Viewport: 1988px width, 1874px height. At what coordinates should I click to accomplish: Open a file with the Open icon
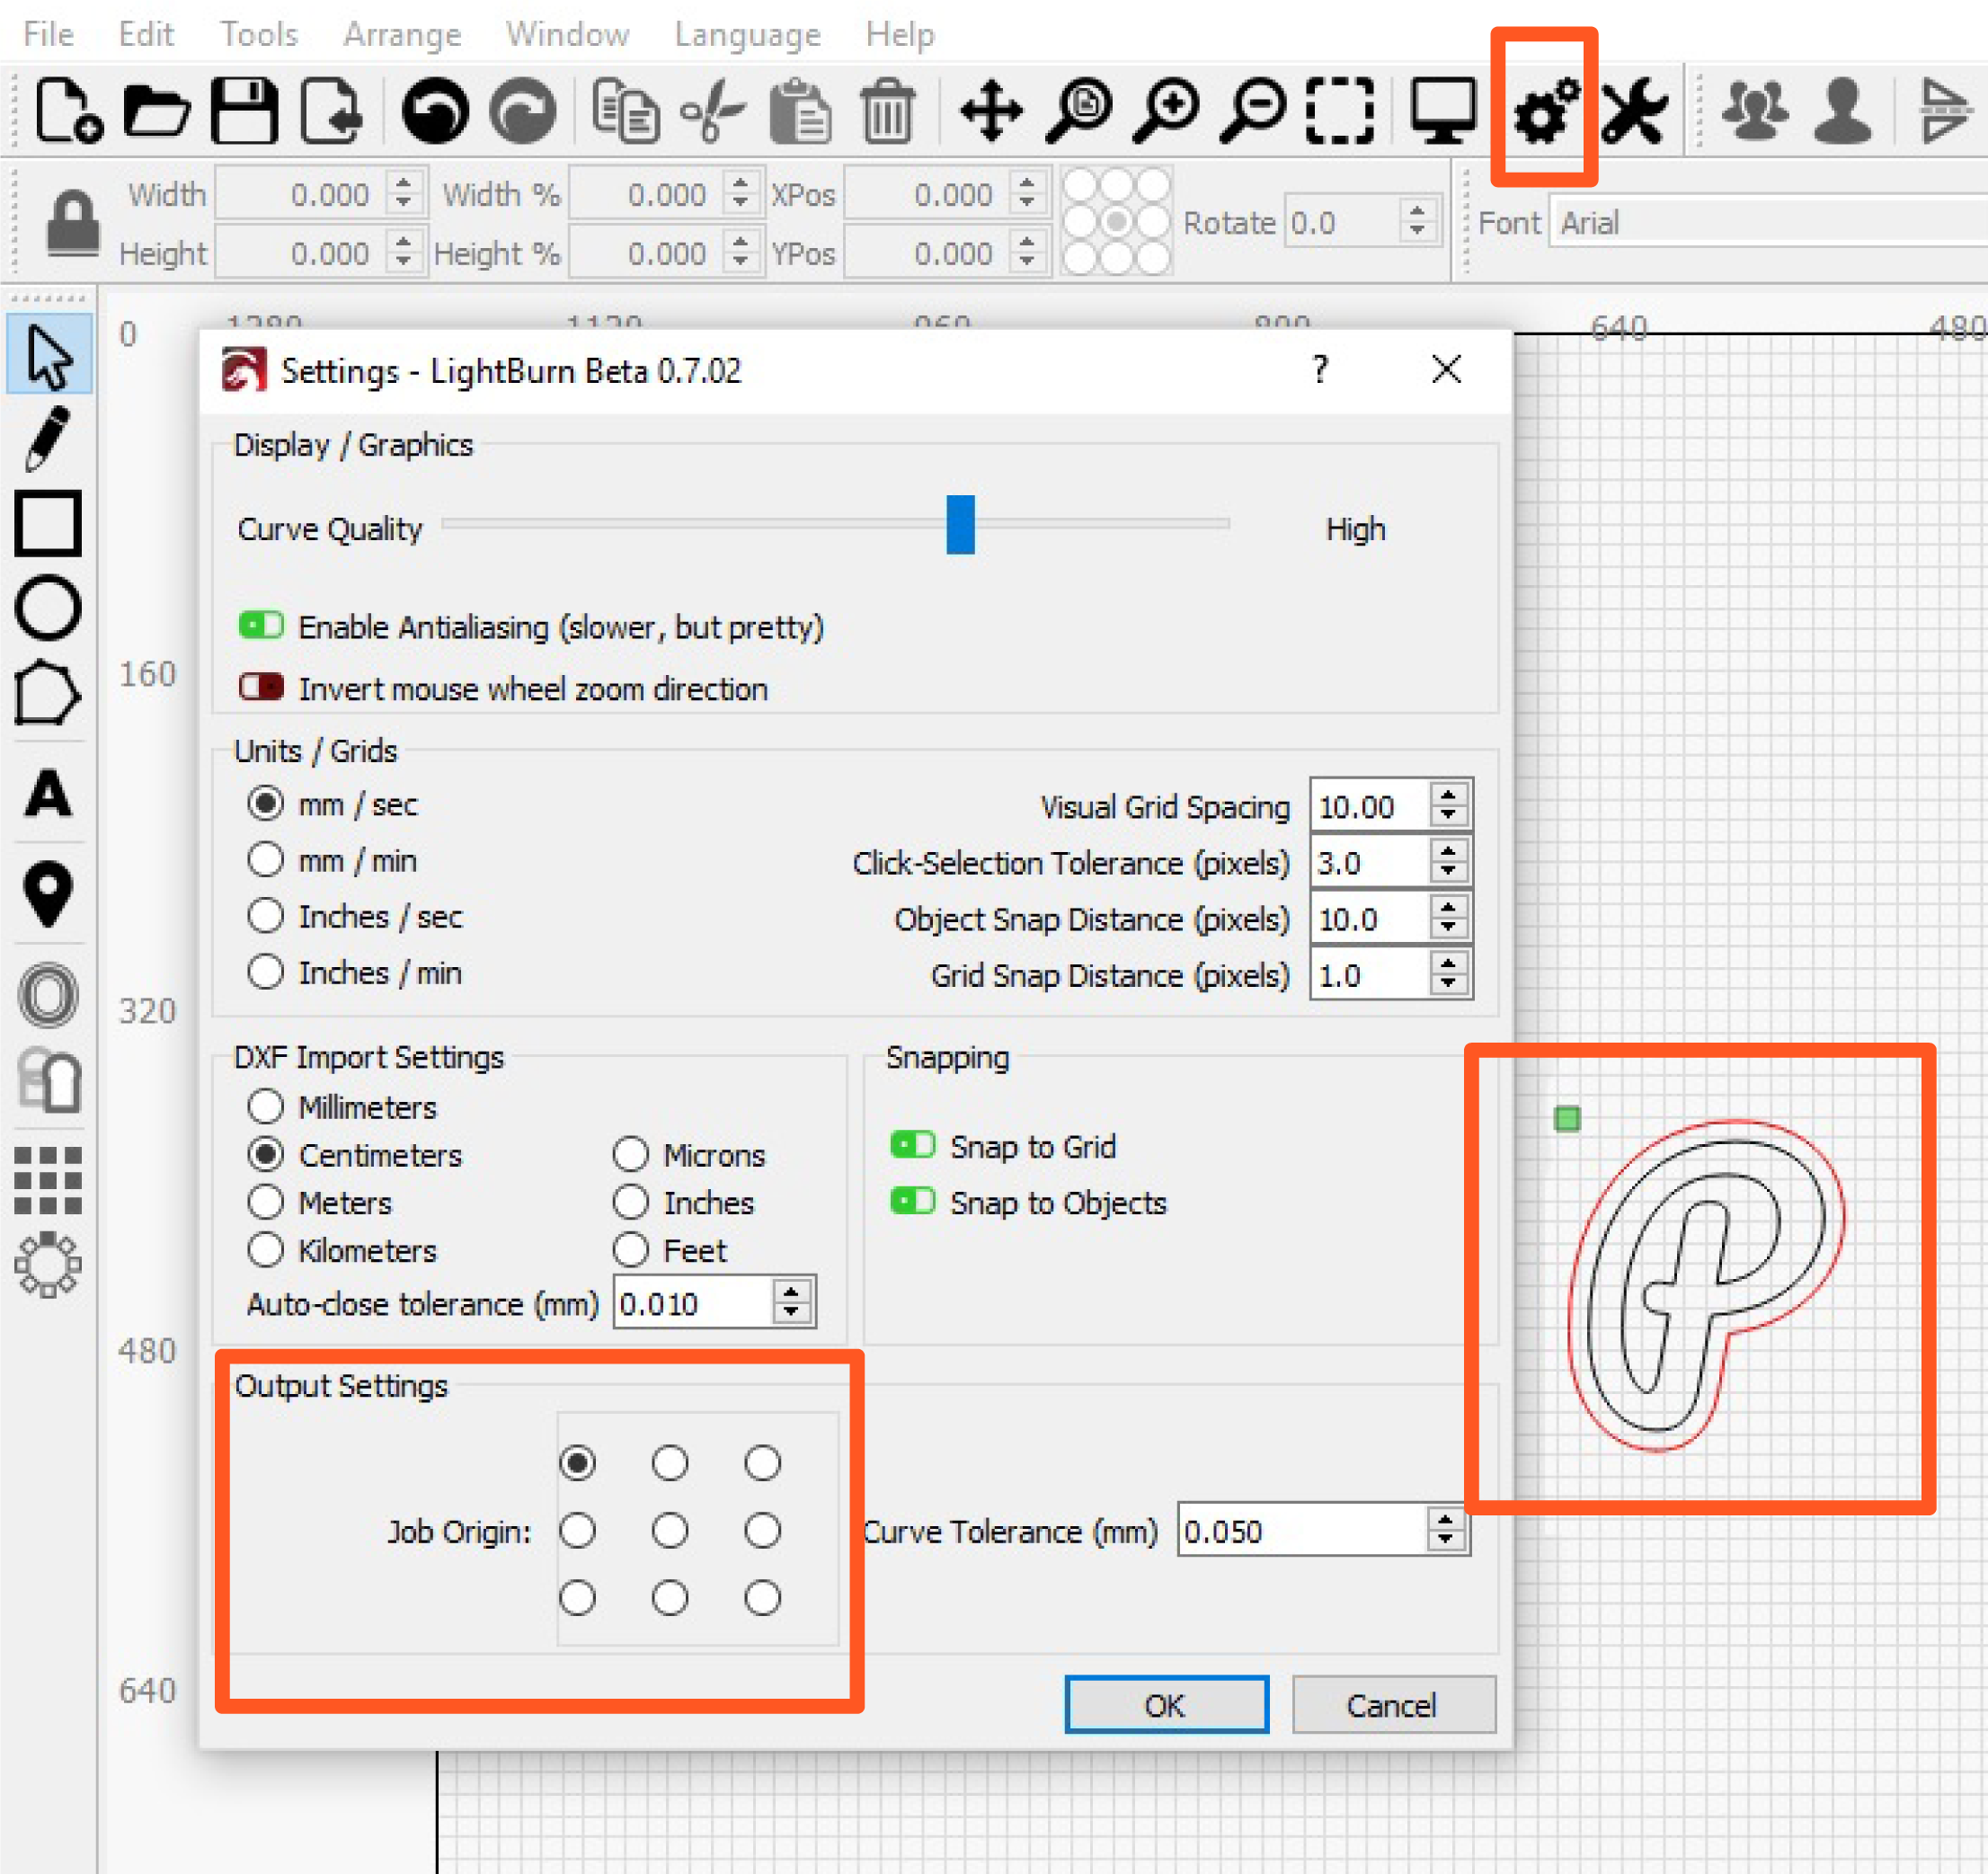(x=156, y=112)
